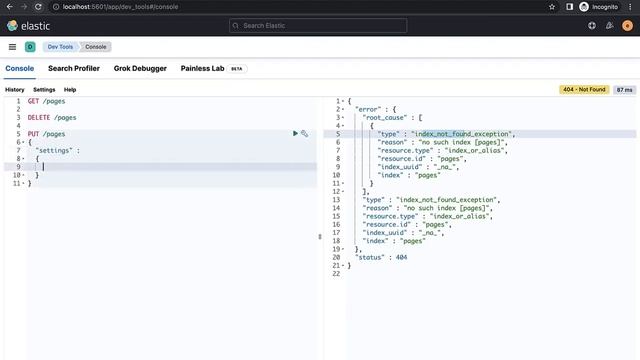Collapse editor fold arrow on line 8
The image size is (640, 360).
click(x=23, y=159)
